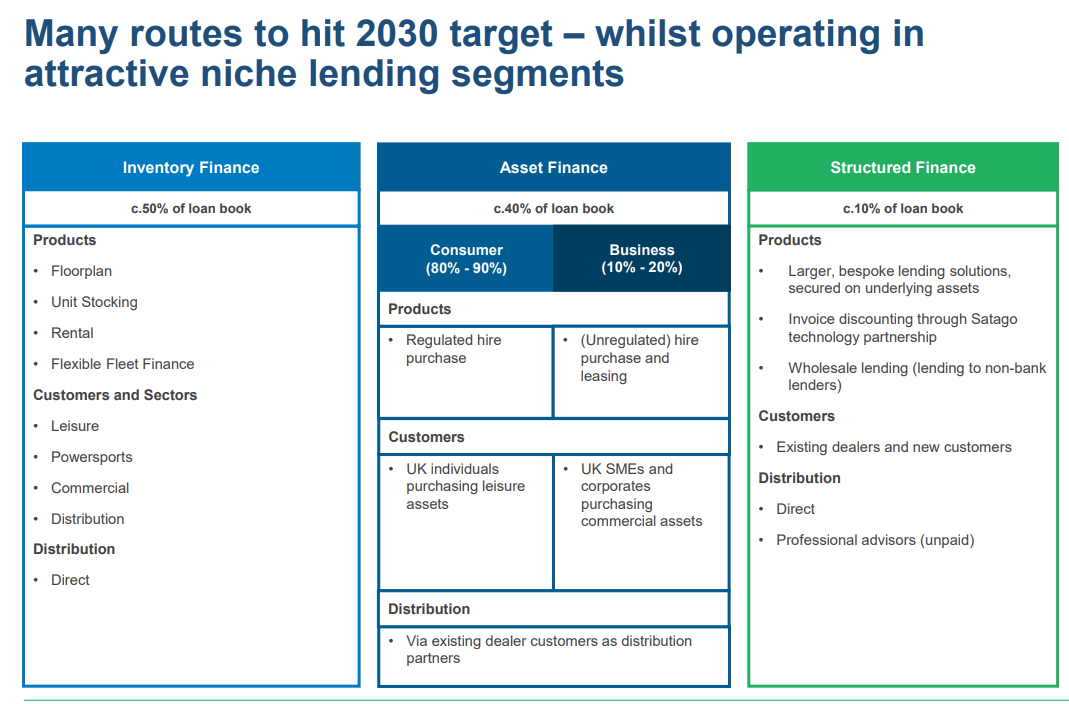
Task: Select the "Structured Finance" column header
Action: (x=903, y=168)
